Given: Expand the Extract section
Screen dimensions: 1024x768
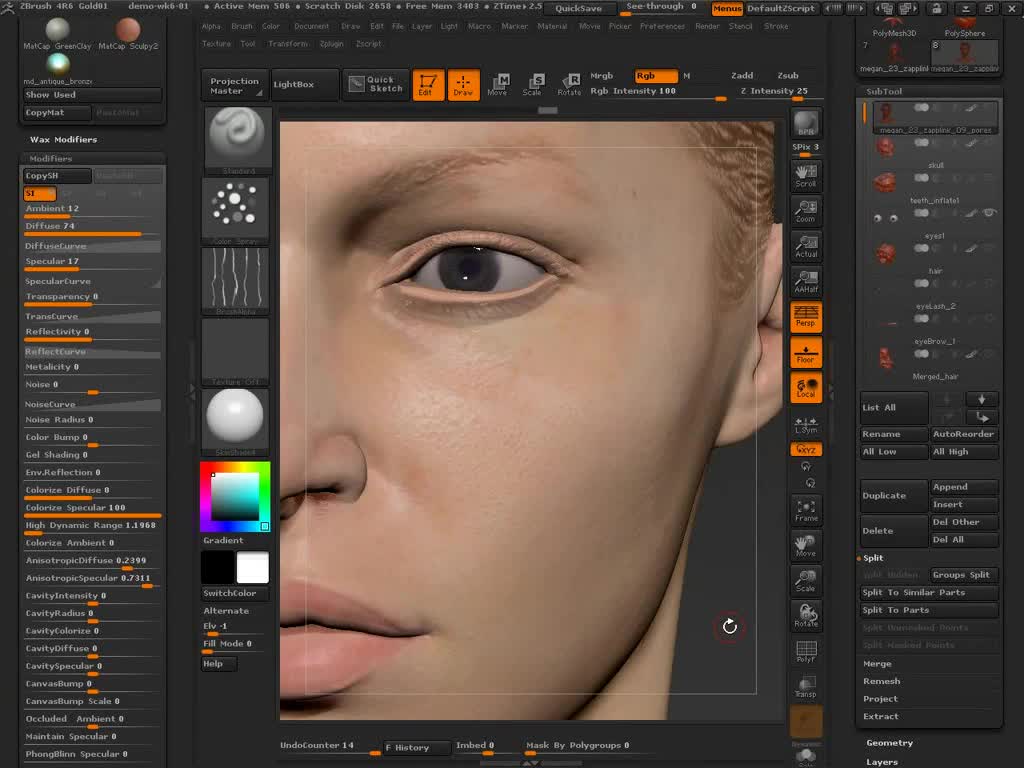Looking at the screenshot, I should click(881, 716).
